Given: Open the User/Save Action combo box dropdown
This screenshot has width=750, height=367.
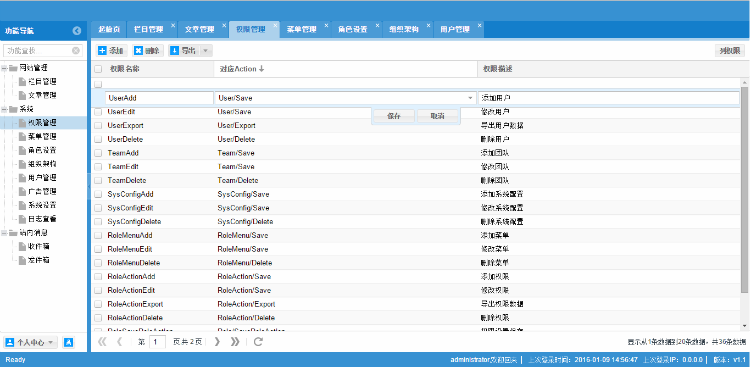Looking at the screenshot, I should (470, 98).
